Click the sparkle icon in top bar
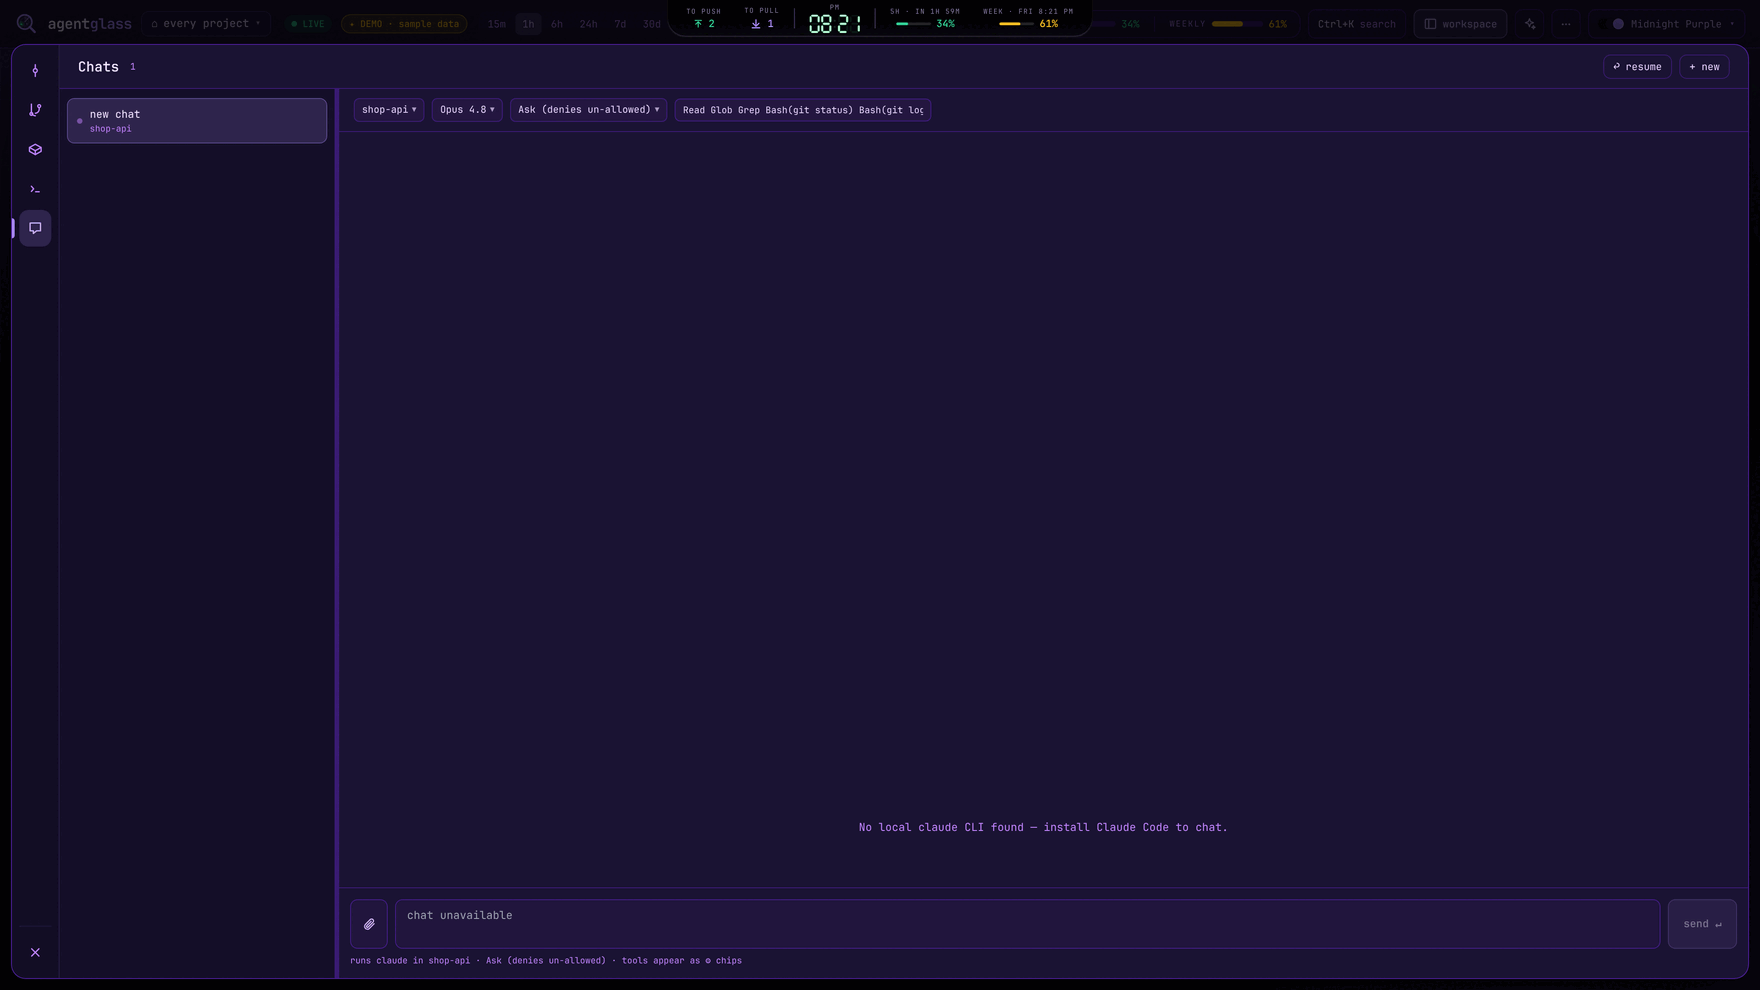1760x990 pixels. (1530, 24)
